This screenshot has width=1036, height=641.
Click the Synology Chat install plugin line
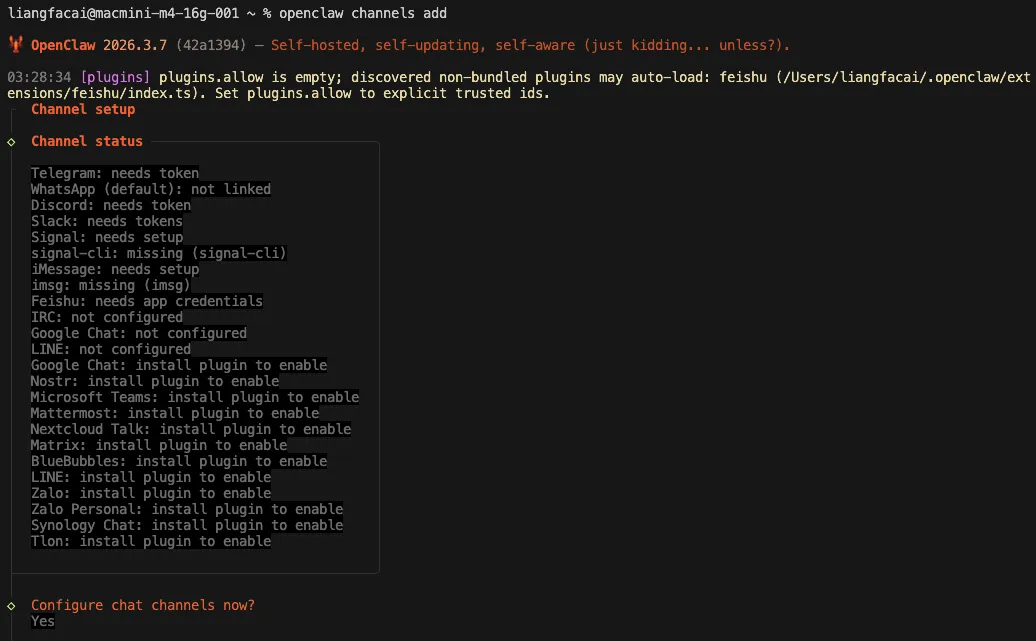tap(187, 525)
